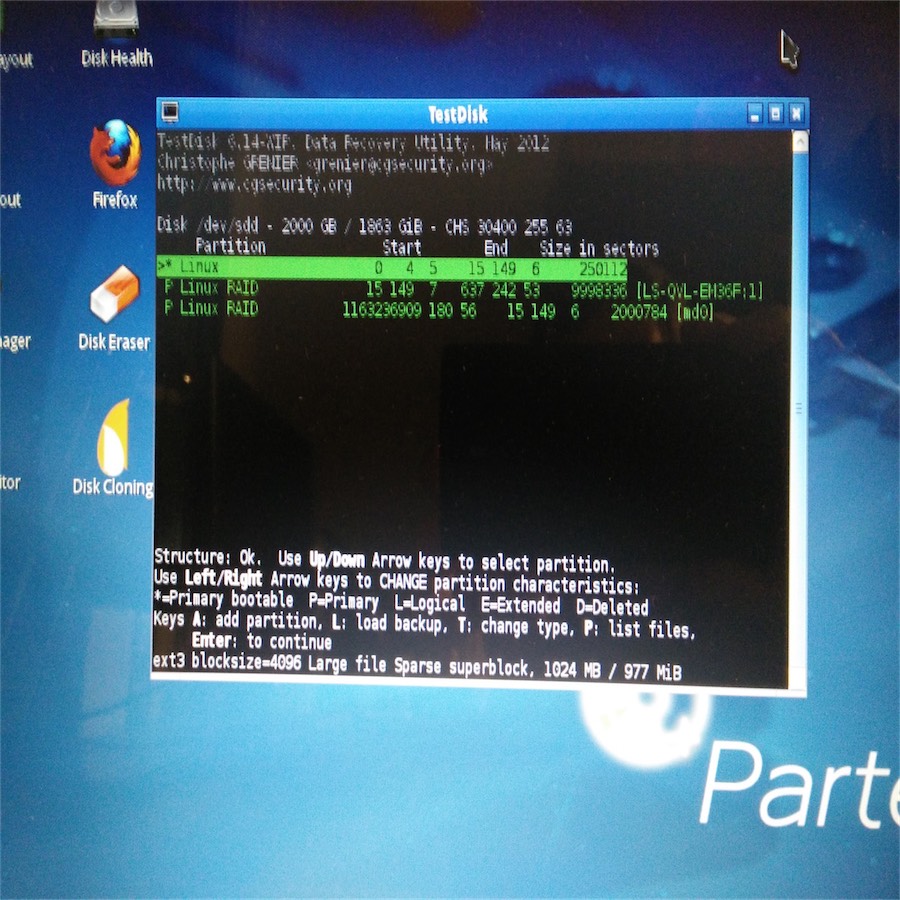The width and height of the screenshot is (900, 900).
Task: Click the 'Size in sectors' column header
Action: coord(599,249)
